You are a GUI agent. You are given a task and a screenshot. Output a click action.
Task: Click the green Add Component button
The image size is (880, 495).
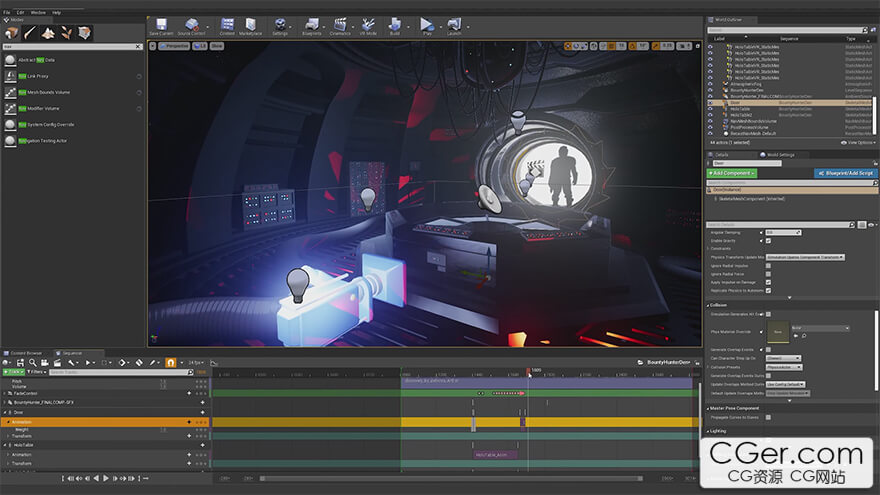point(732,173)
